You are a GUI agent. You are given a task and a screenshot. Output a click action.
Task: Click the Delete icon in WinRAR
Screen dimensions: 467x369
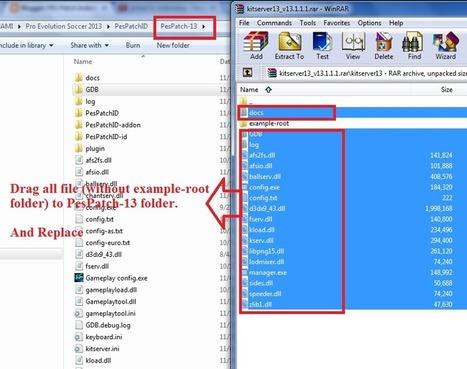pos(384,46)
